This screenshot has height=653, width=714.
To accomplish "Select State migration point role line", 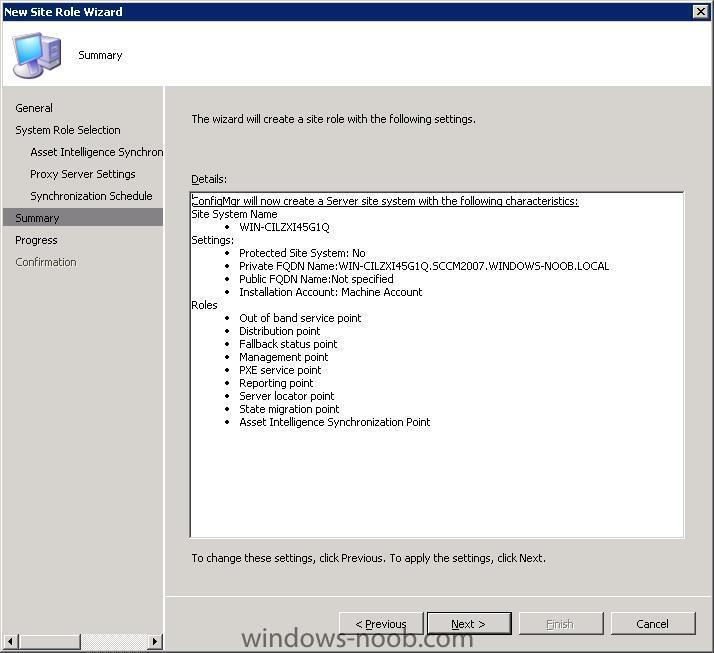I will (x=289, y=409).
